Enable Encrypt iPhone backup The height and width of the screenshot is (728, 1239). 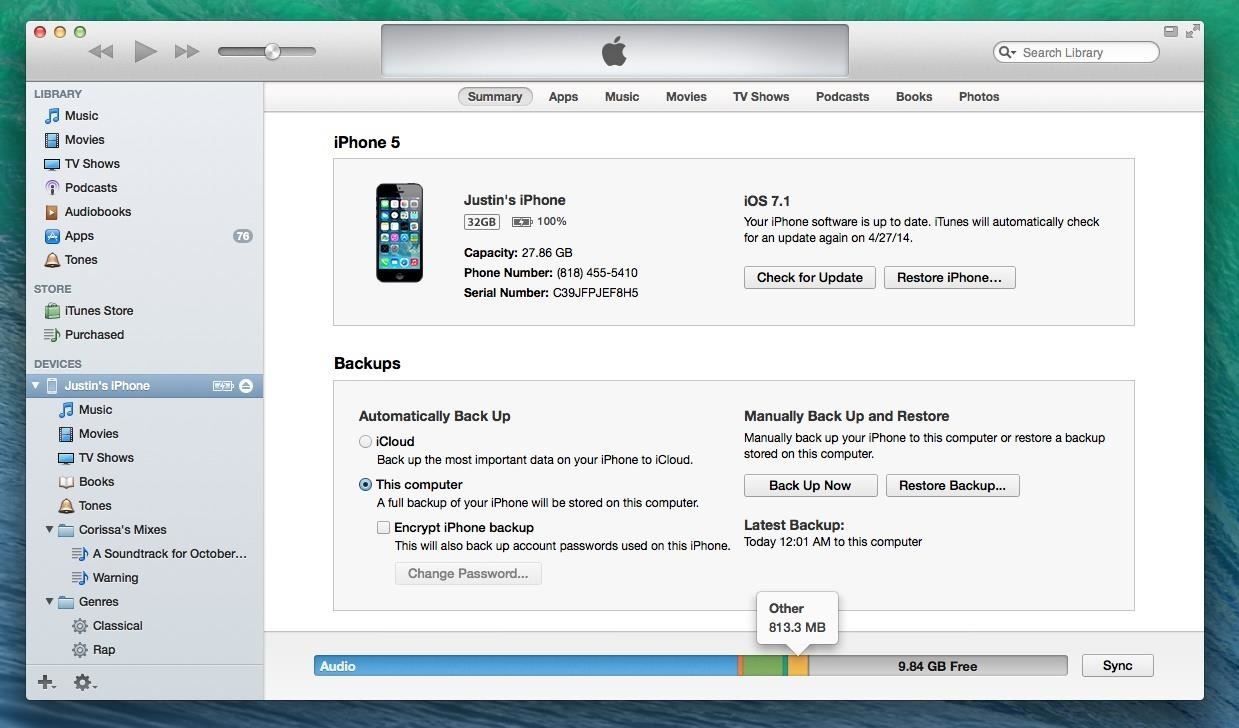click(x=383, y=527)
